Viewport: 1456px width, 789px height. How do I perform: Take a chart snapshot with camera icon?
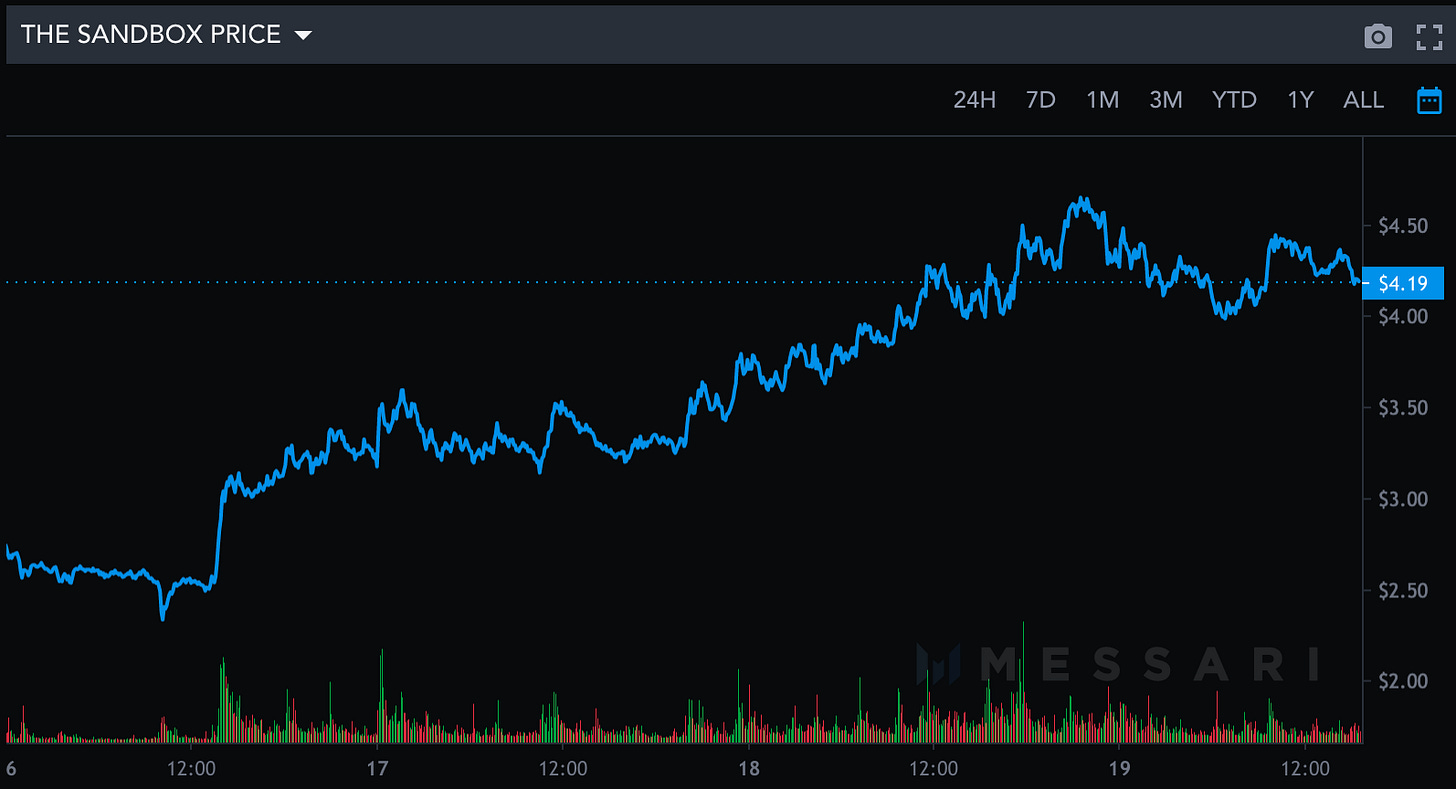[1378, 37]
